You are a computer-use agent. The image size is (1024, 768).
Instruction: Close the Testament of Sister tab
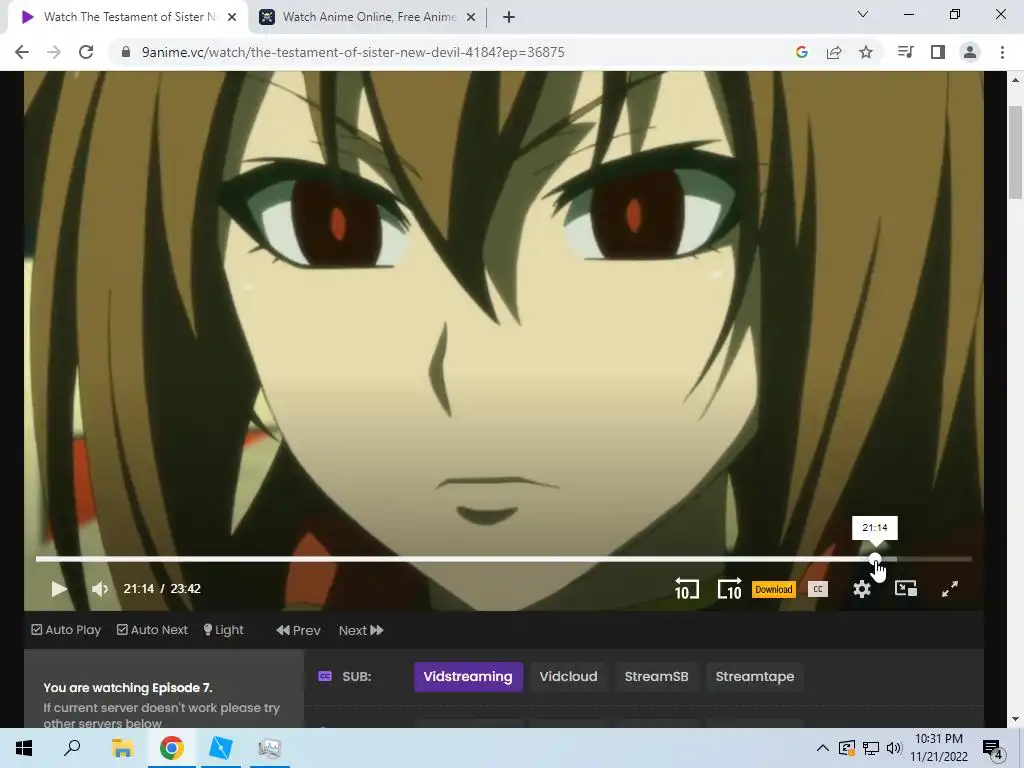click(x=232, y=17)
